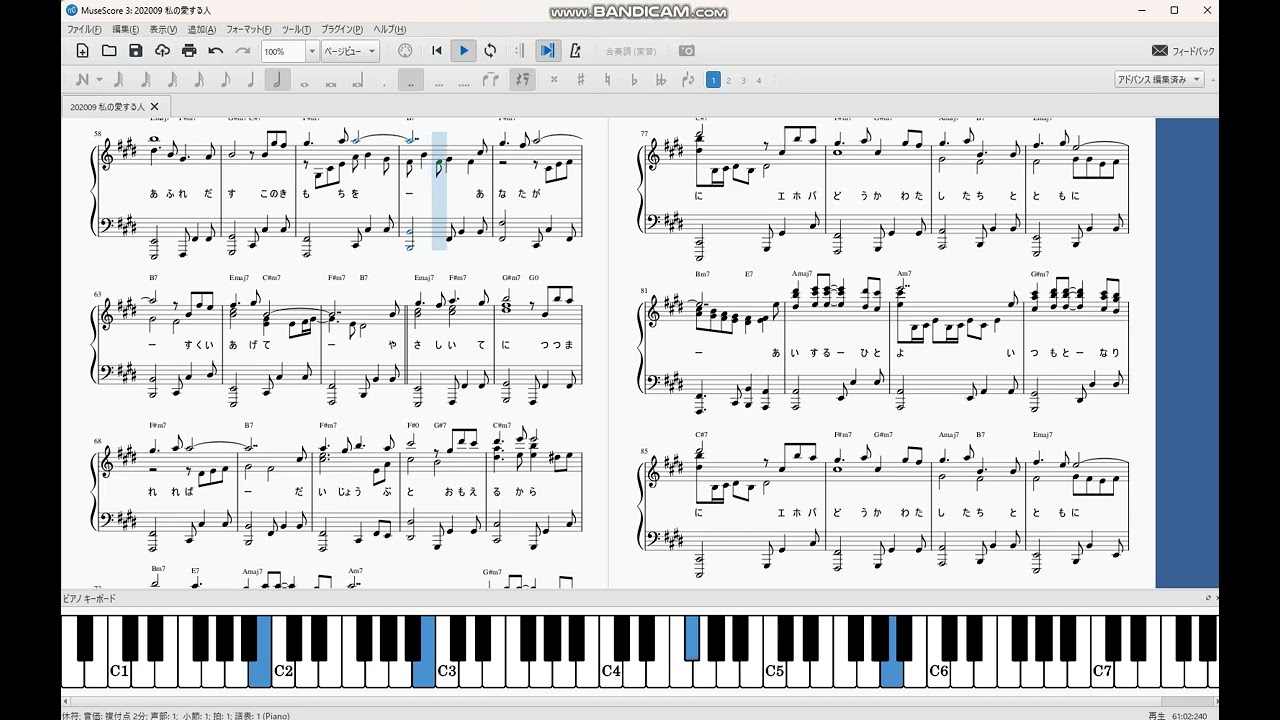Switch to voice 2

coord(728,80)
